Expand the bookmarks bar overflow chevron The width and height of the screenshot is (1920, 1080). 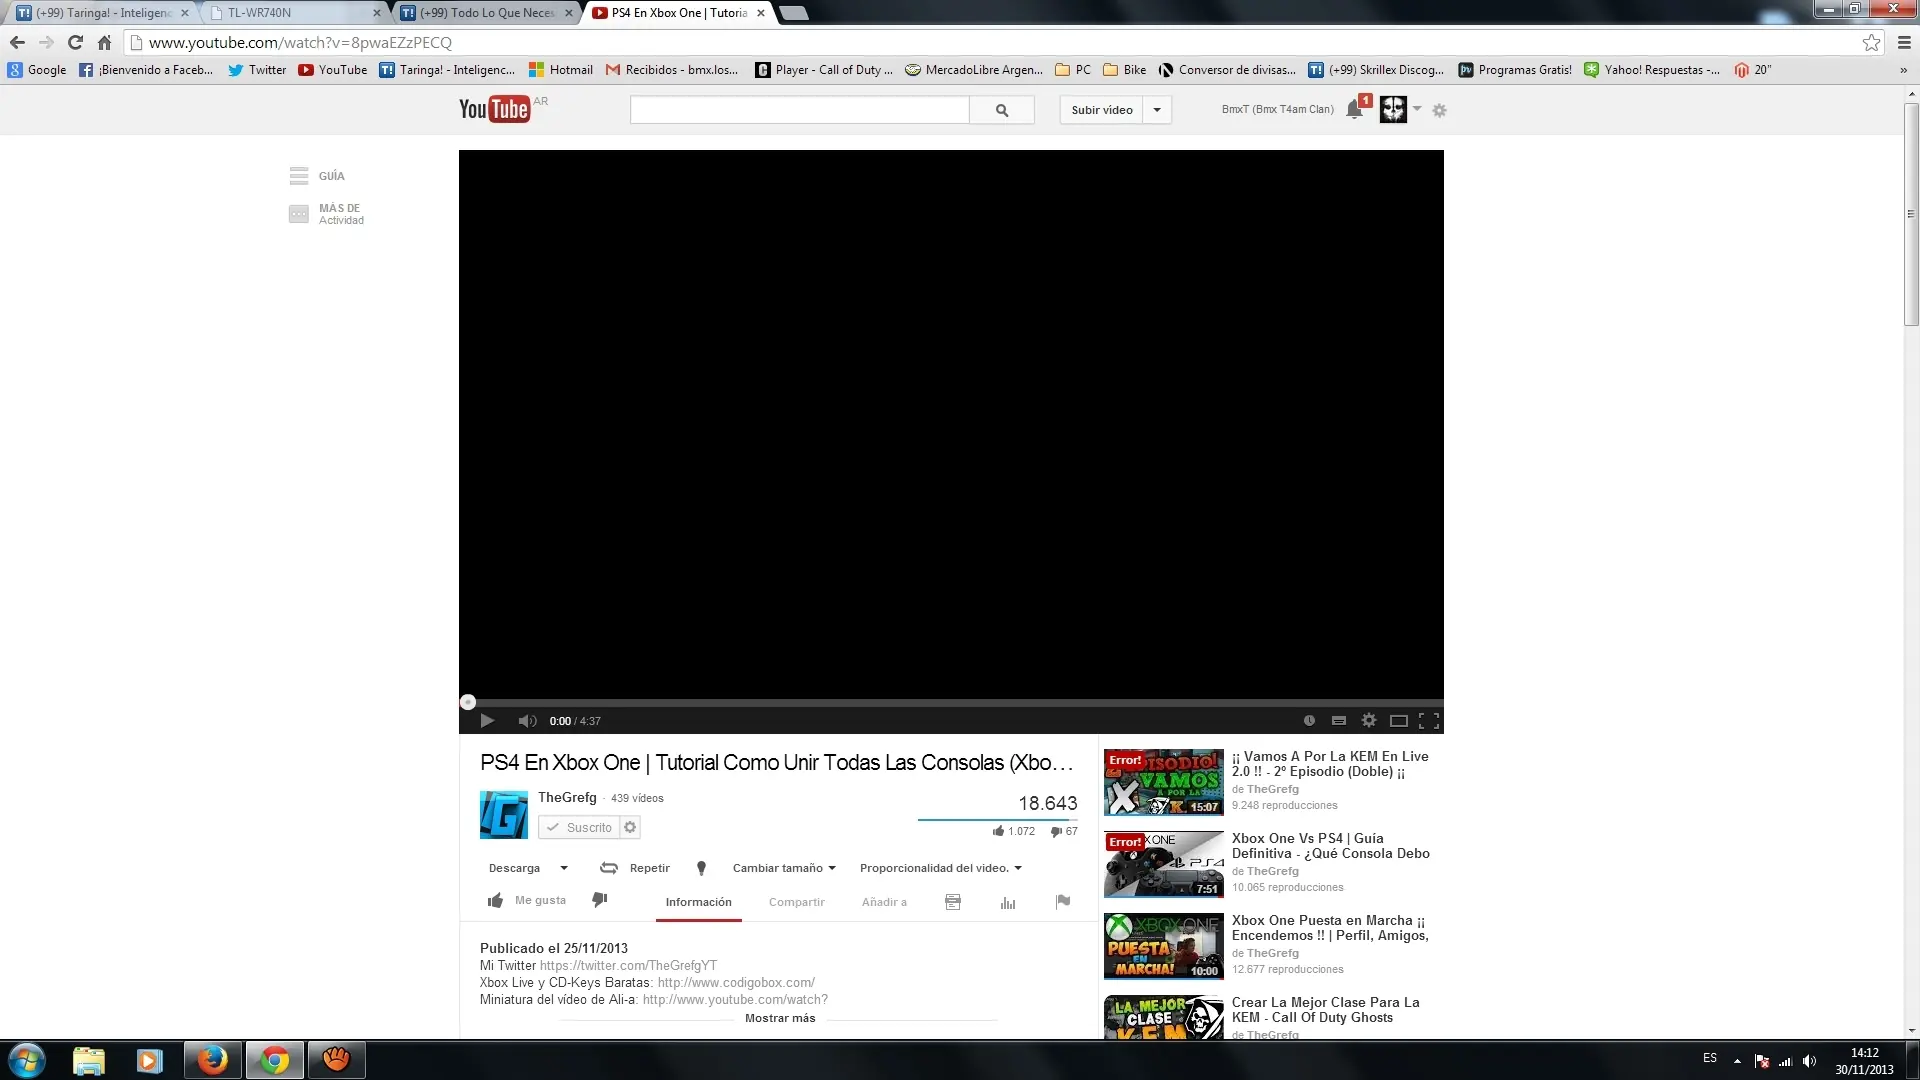[x=1903, y=70]
